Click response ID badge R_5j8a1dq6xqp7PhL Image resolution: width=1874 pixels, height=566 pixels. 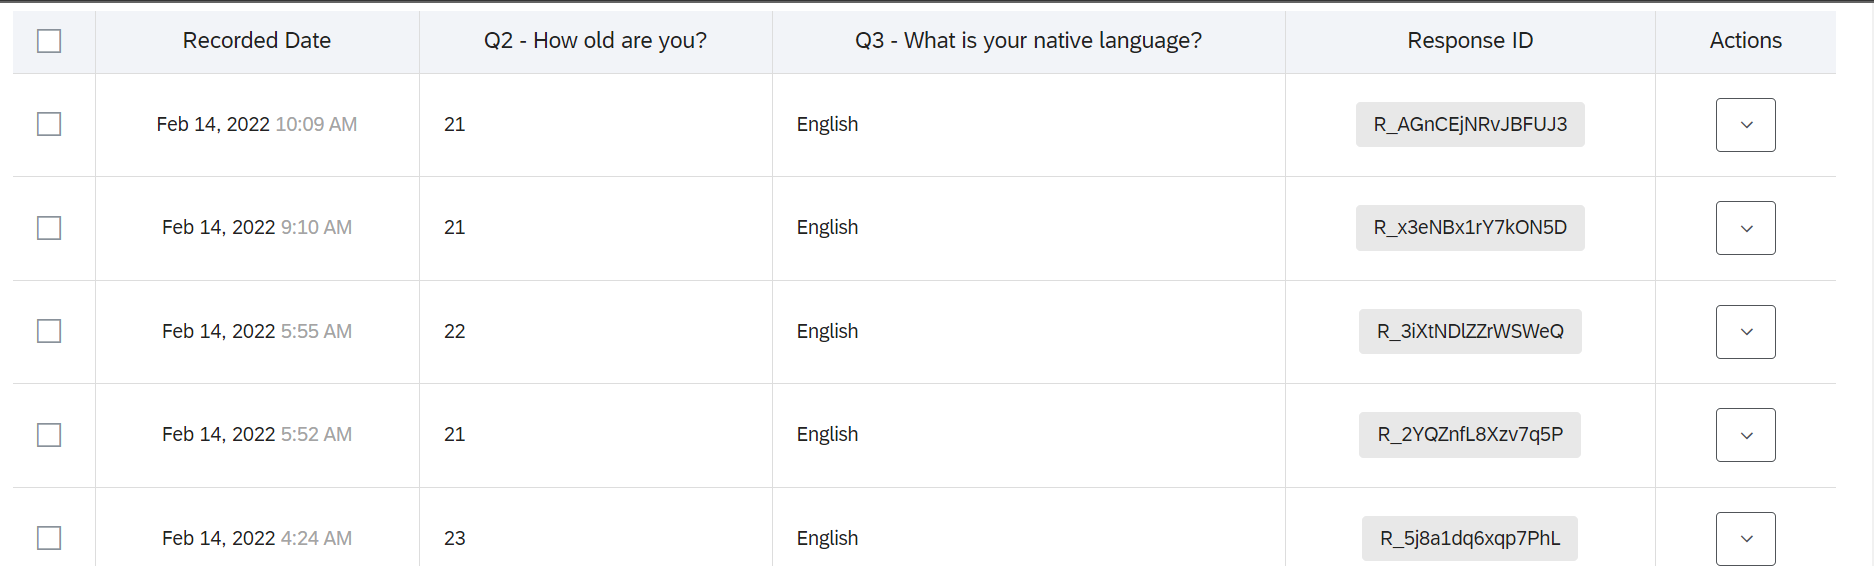pyautogui.click(x=1470, y=539)
